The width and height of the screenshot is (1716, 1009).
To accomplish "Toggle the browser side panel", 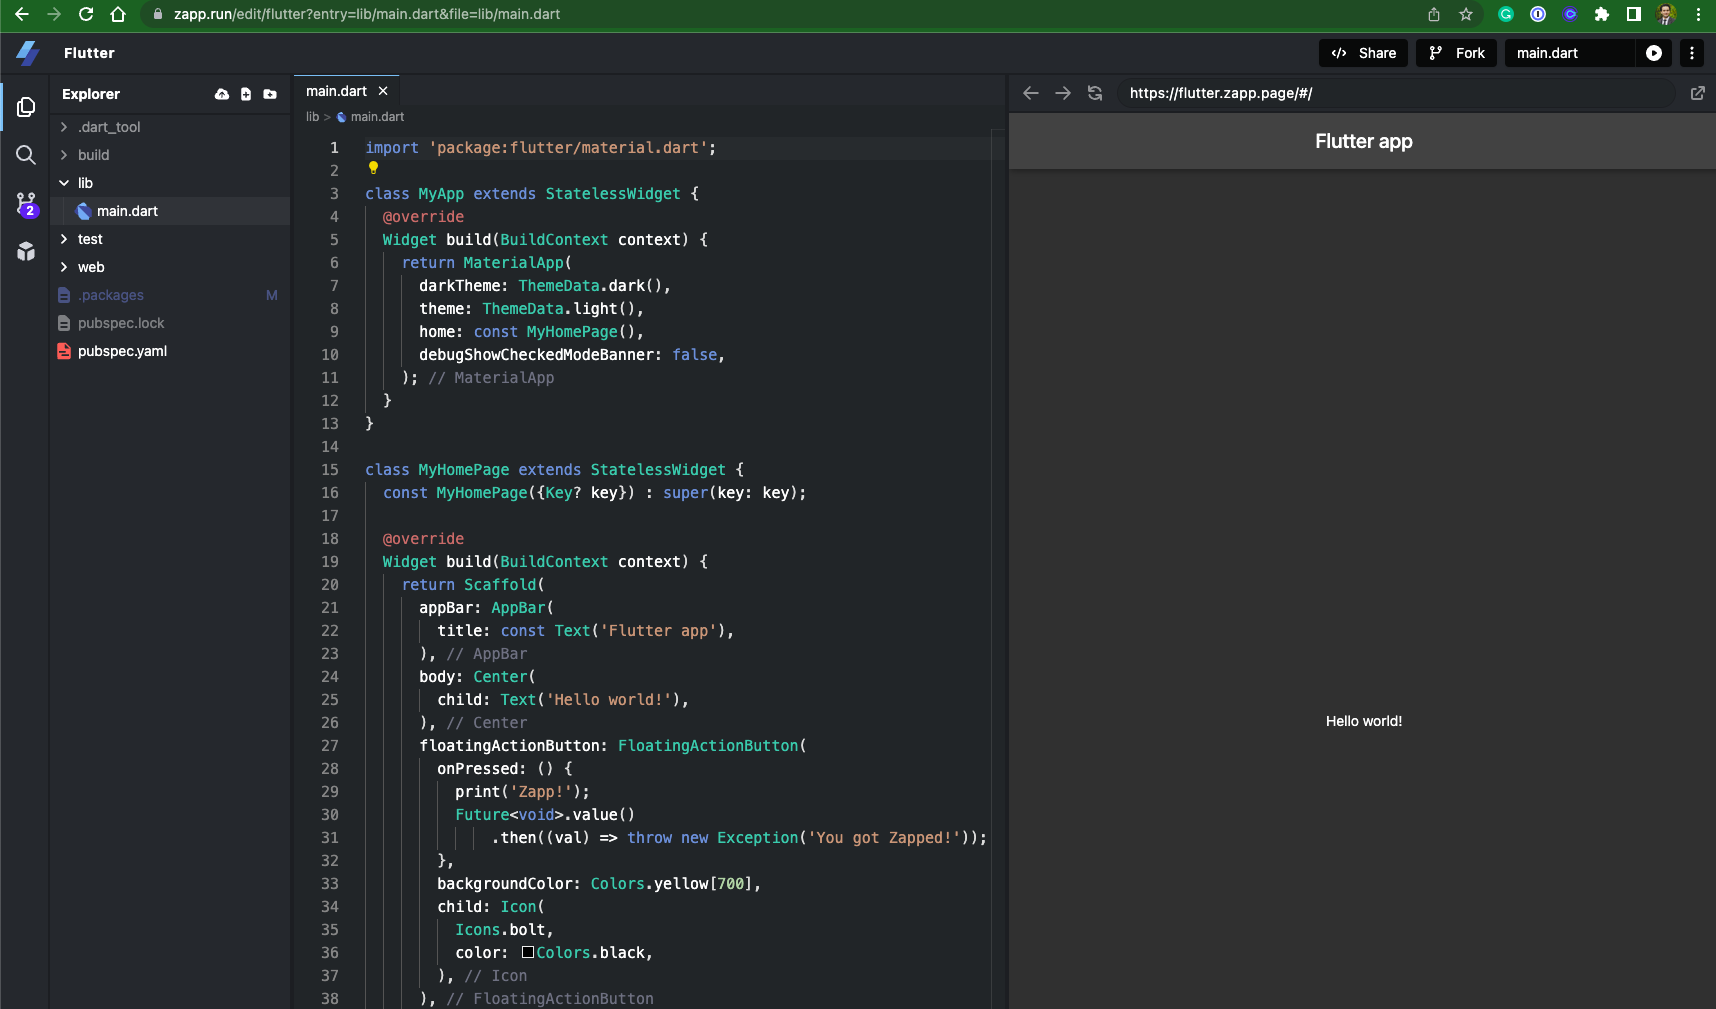I will click(1634, 14).
